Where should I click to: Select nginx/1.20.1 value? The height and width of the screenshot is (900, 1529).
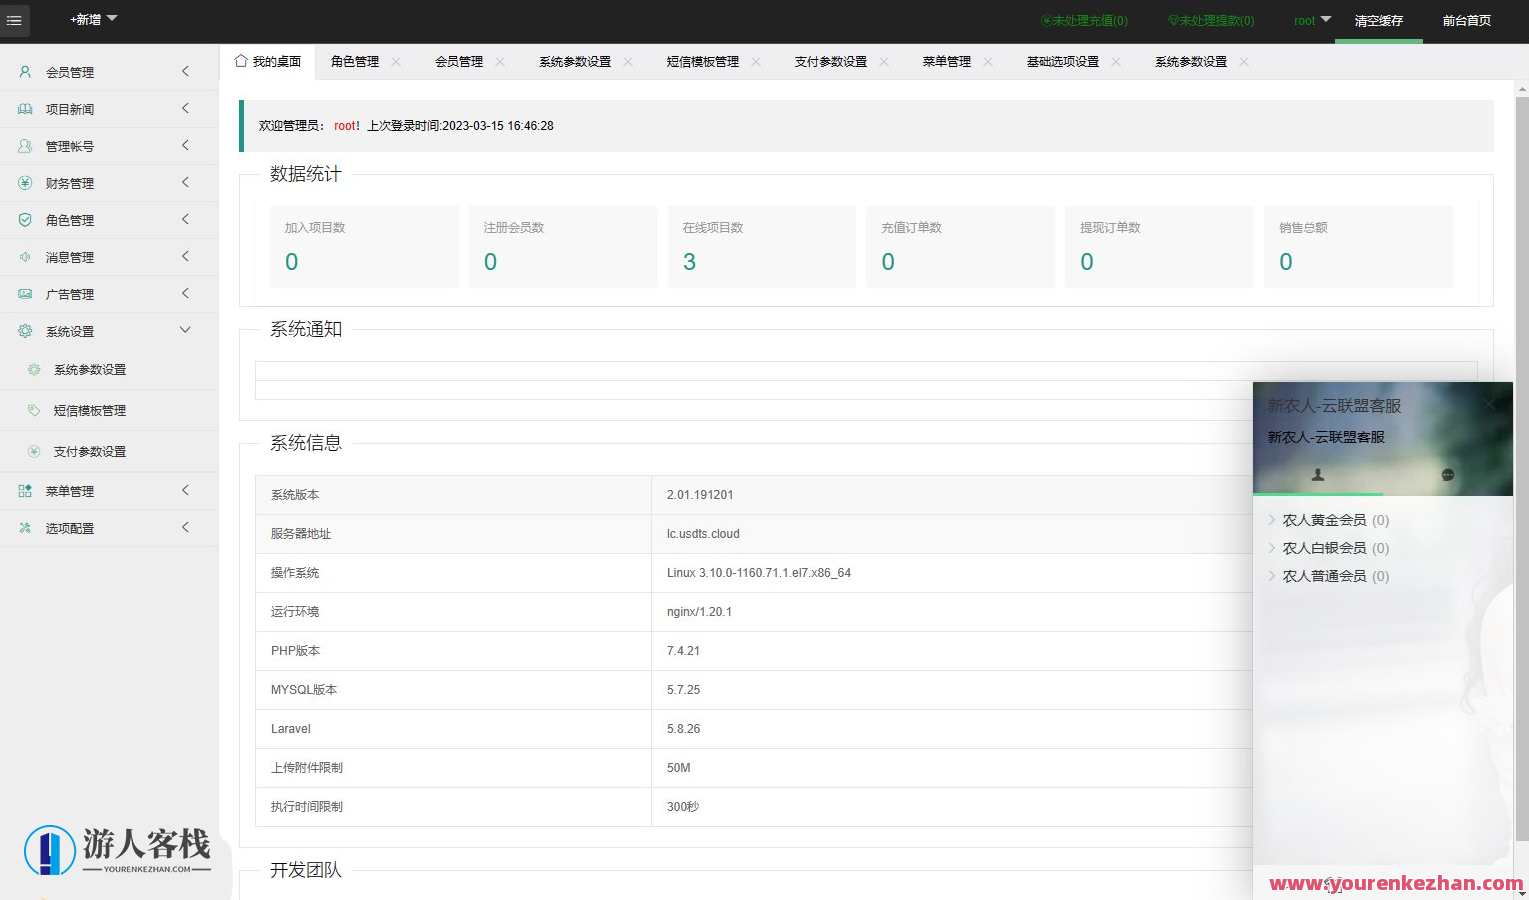point(699,612)
